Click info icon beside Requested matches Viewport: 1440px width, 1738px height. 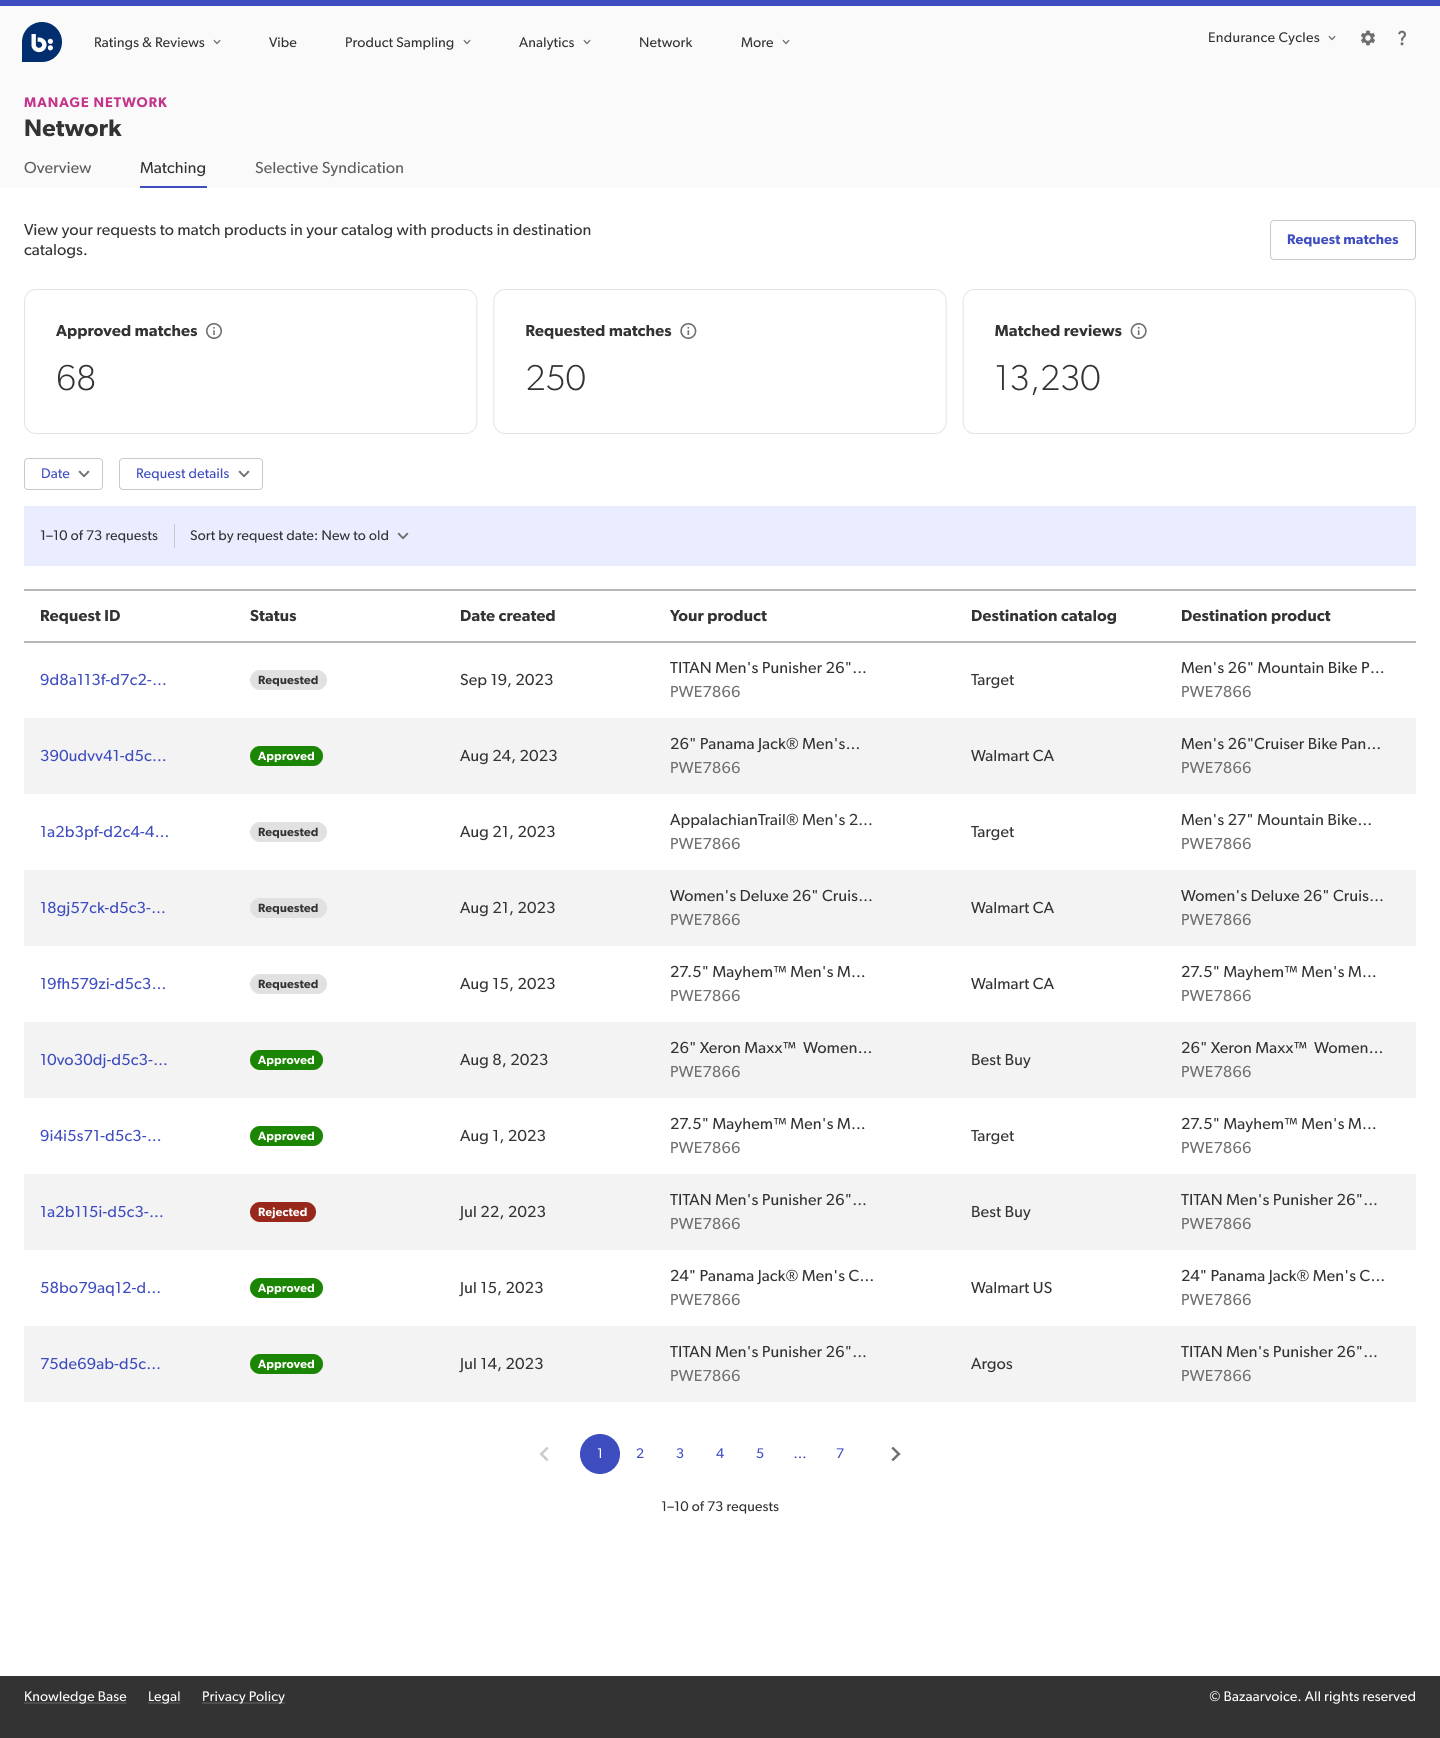[x=688, y=331]
